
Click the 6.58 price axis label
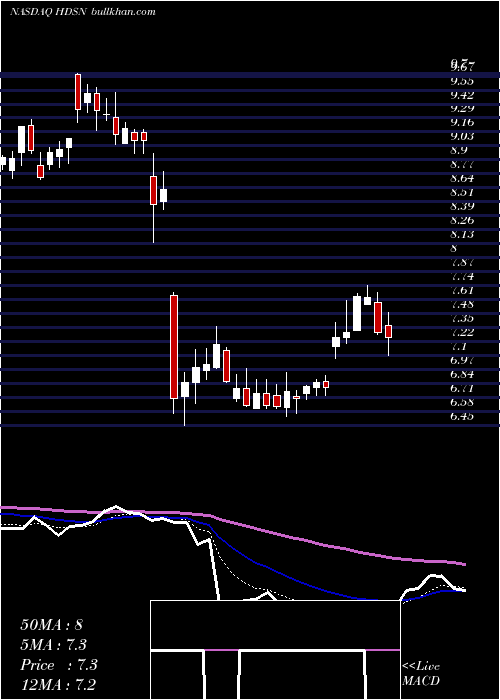click(462, 402)
